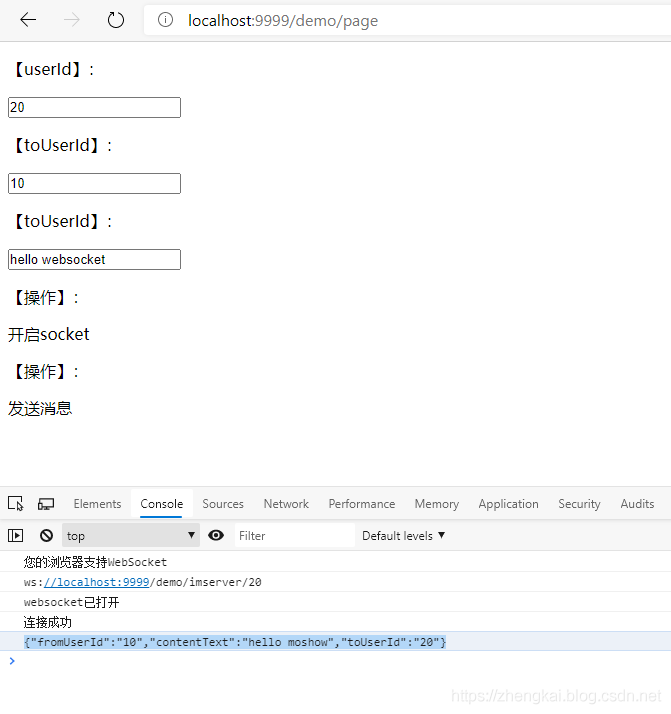Clear the console with the ban icon

coord(46,536)
